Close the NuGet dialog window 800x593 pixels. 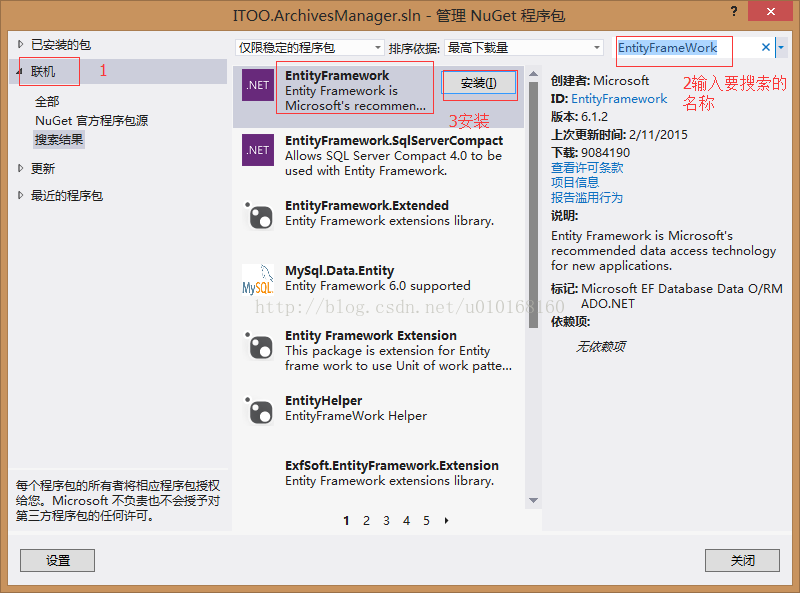(x=770, y=11)
